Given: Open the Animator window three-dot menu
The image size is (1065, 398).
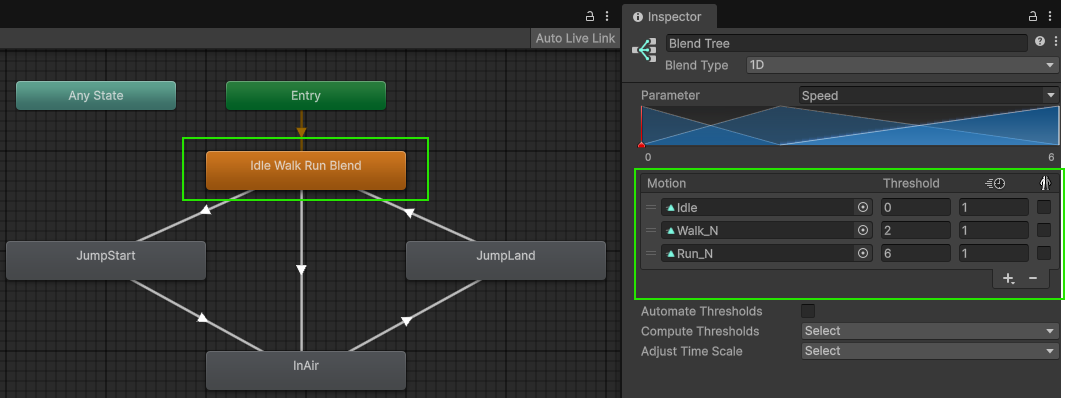Looking at the screenshot, I should (x=607, y=16).
